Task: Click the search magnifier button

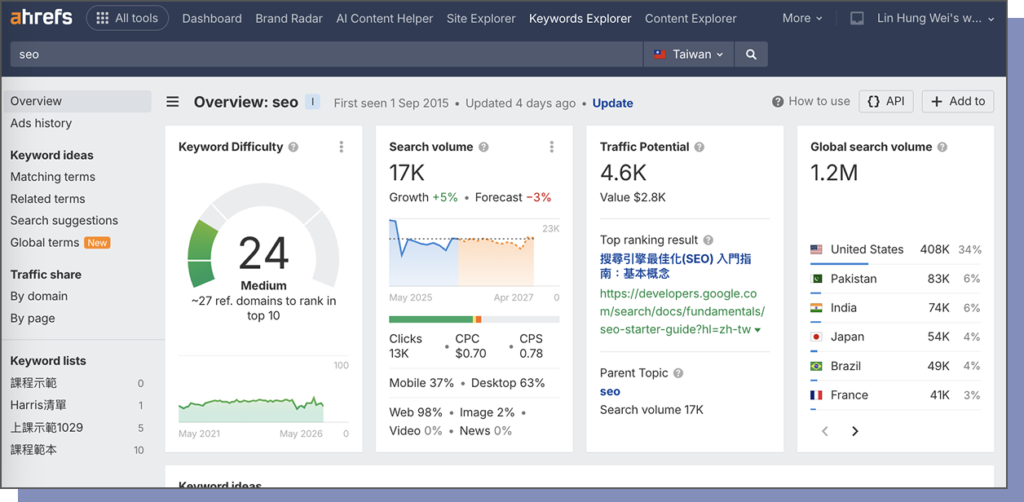Action: pyautogui.click(x=751, y=54)
